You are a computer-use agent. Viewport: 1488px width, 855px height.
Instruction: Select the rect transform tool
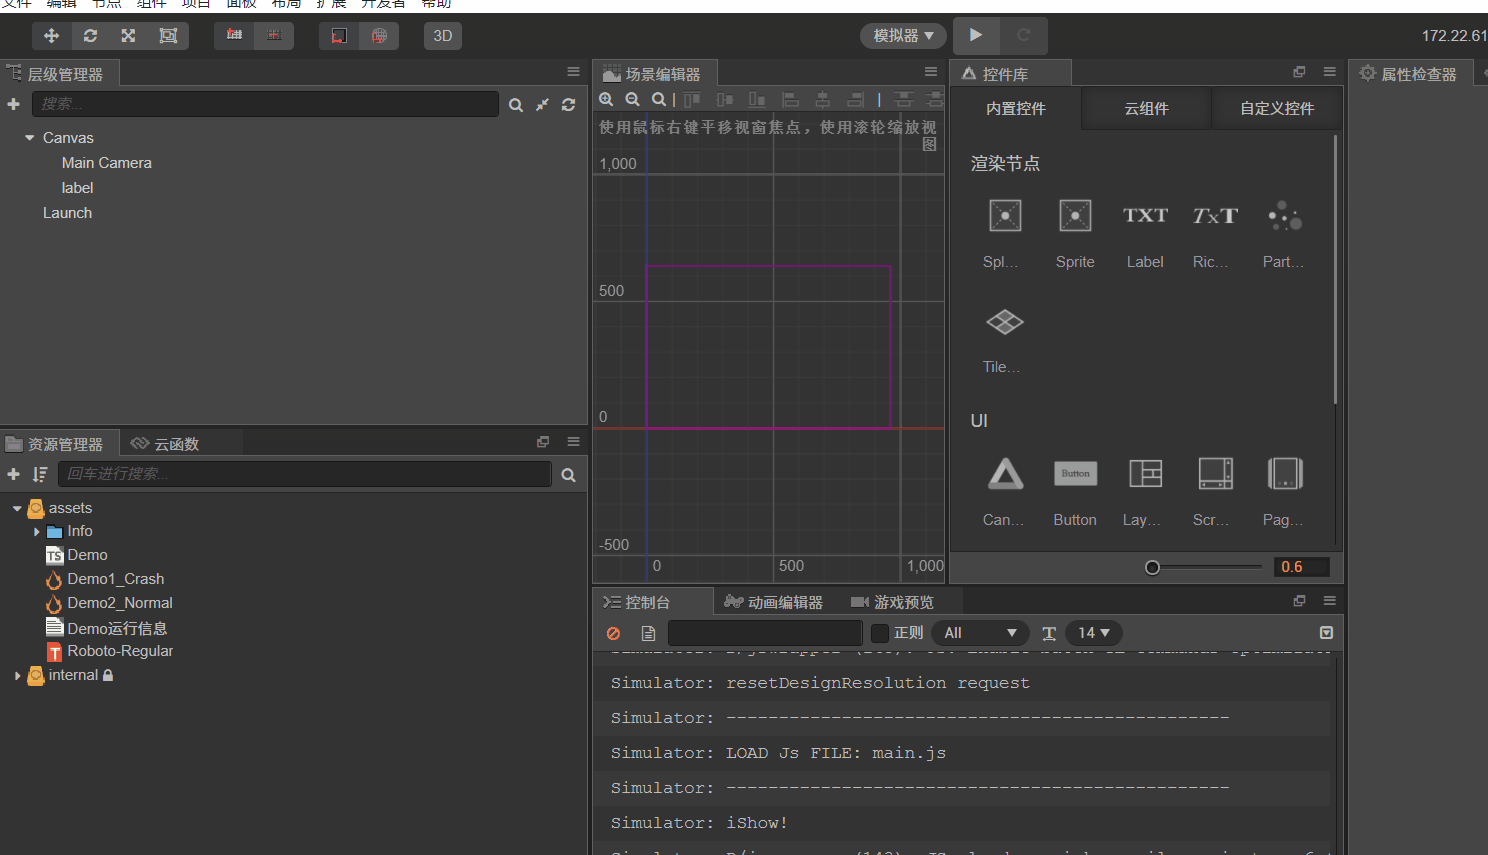tap(168, 36)
